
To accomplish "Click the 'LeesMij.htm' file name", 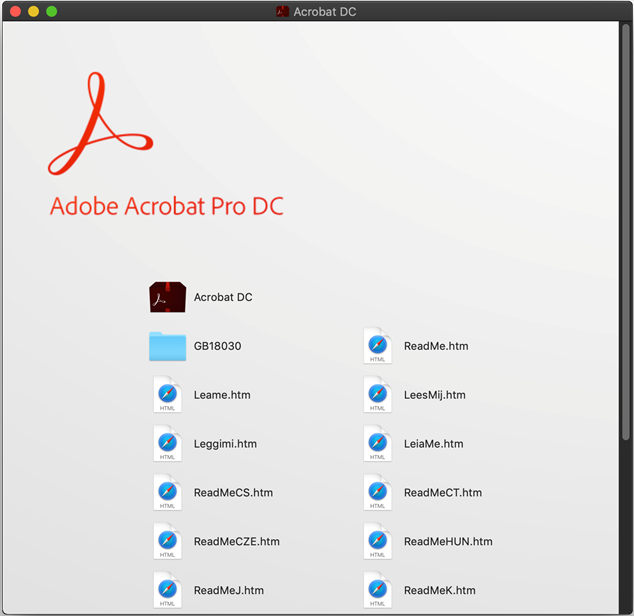I will point(435,395).
